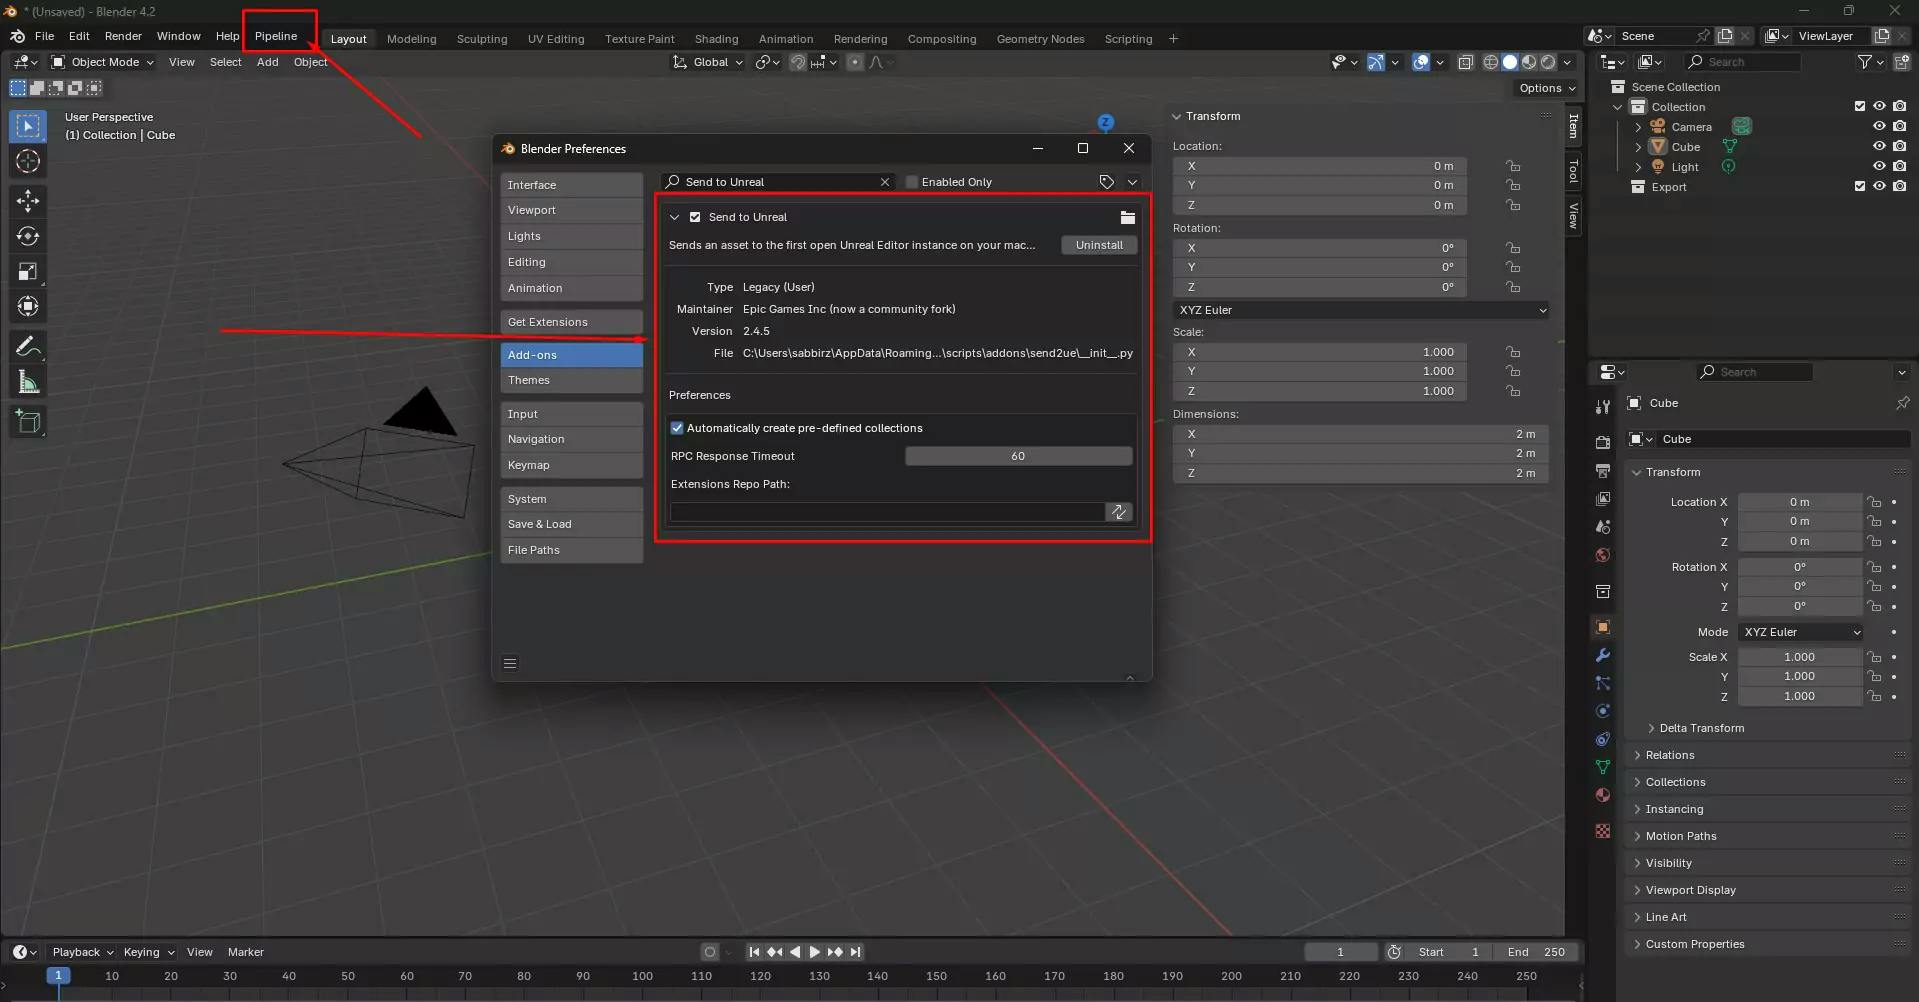The image size is (1919, 1002).
Task: Open the Options dropdown in viewport
Action: coord(1547,88)
